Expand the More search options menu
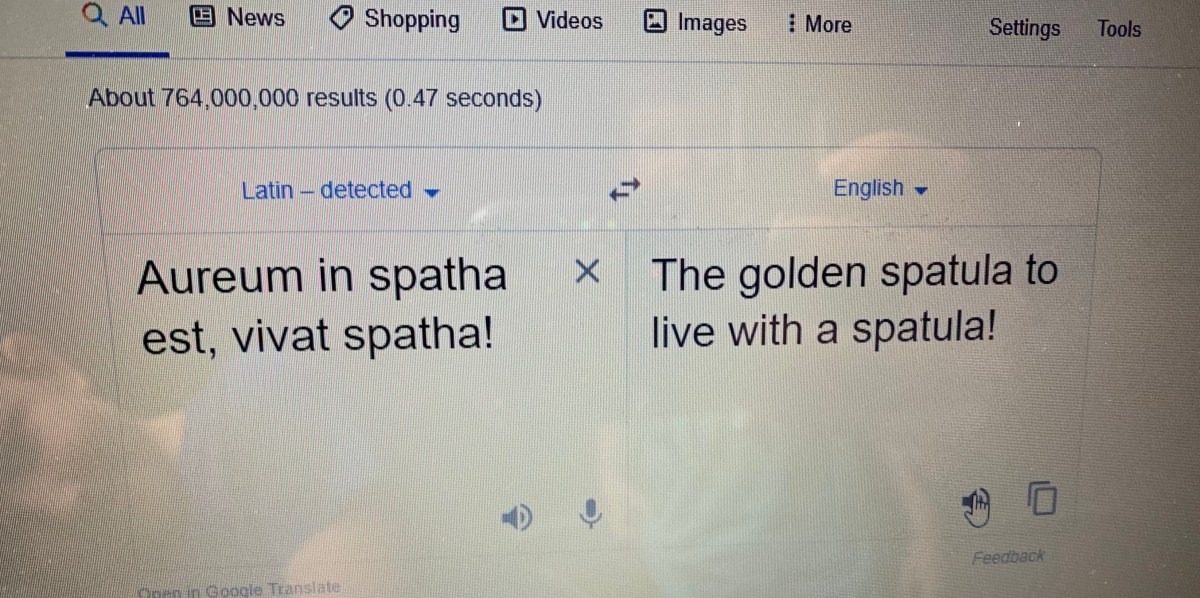 click(820, 24)
